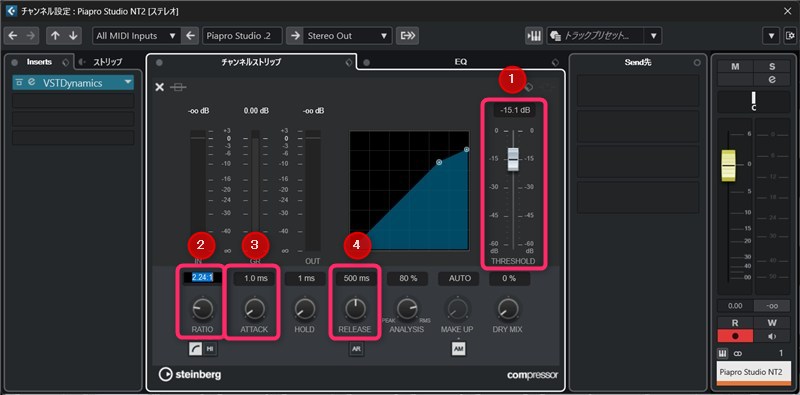The image size is (800, 395).
Task: Mute the channel with M button
Action: [735, 67]
